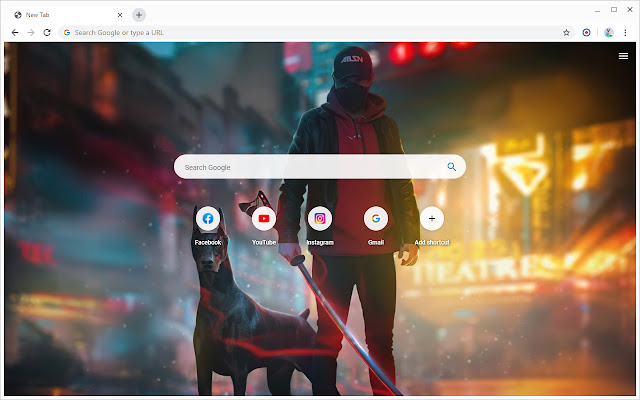This screenshot has width=640, height=400.
Task: Open the hamburger menu on the new tab page
Action: [x=623, y=56]
